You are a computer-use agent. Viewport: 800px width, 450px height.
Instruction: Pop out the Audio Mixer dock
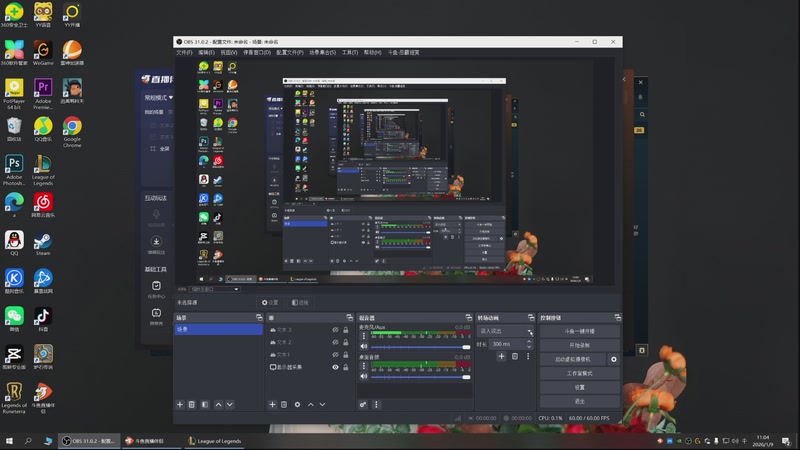[469, 318]
